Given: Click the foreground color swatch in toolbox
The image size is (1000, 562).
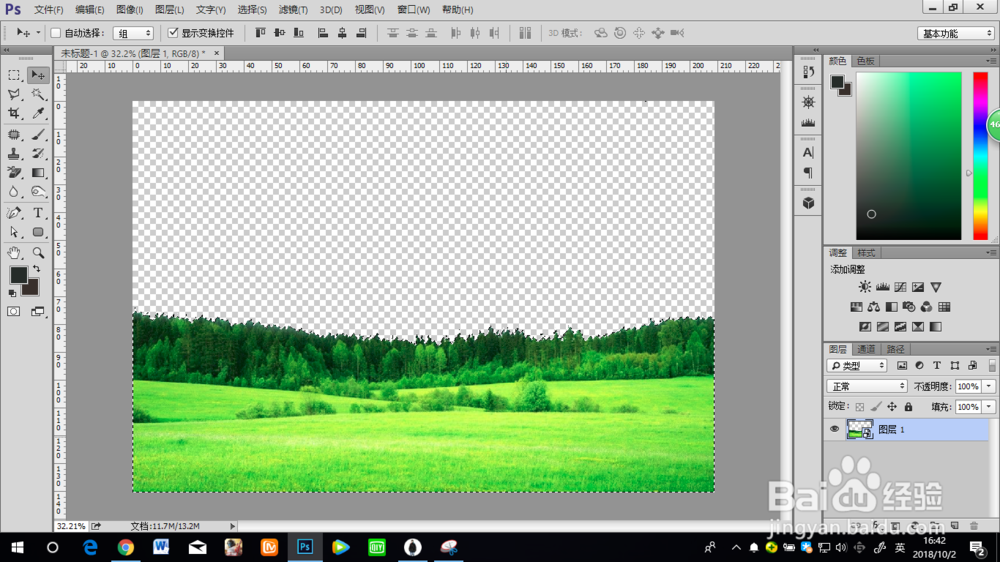Looking at the screenshot, I should pos(18,274).
